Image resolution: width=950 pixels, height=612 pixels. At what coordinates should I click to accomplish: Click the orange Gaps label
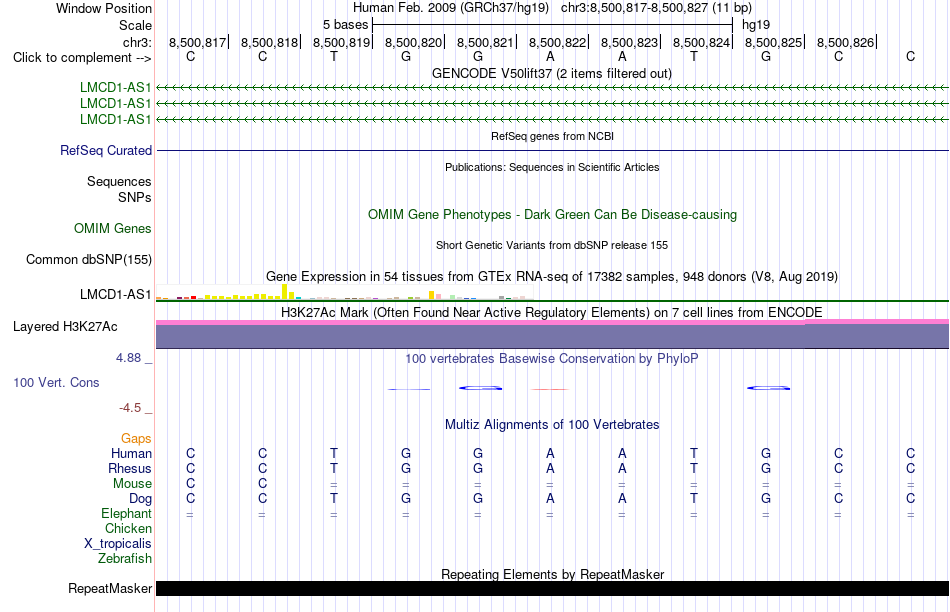pos(136,438)
